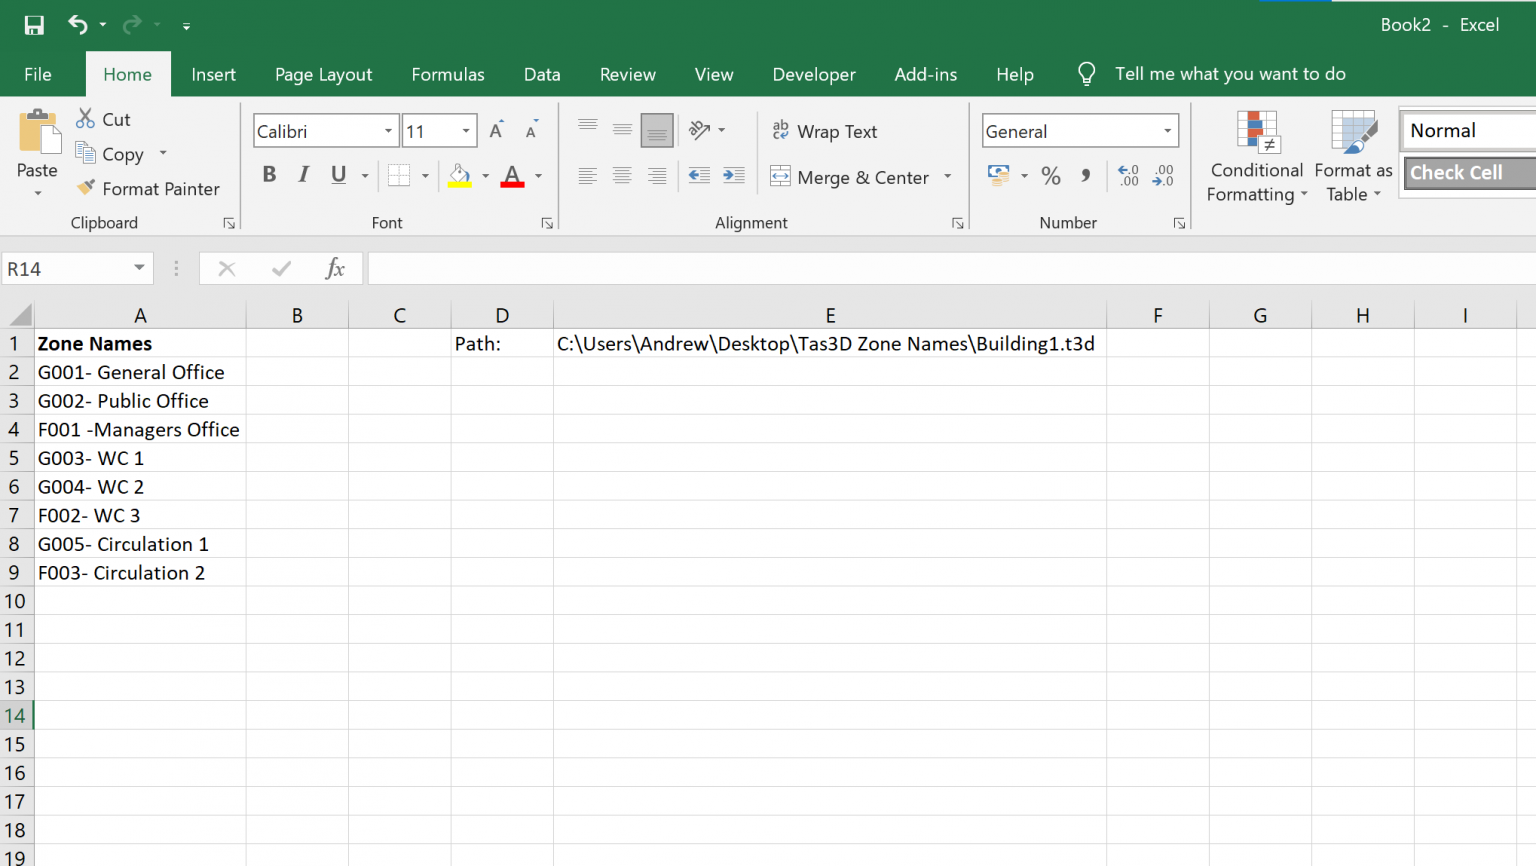Screen dimensions: 1536x866
Task: Click the Merge & Center button
Action: pyautogui.click(x=860, y=177)
